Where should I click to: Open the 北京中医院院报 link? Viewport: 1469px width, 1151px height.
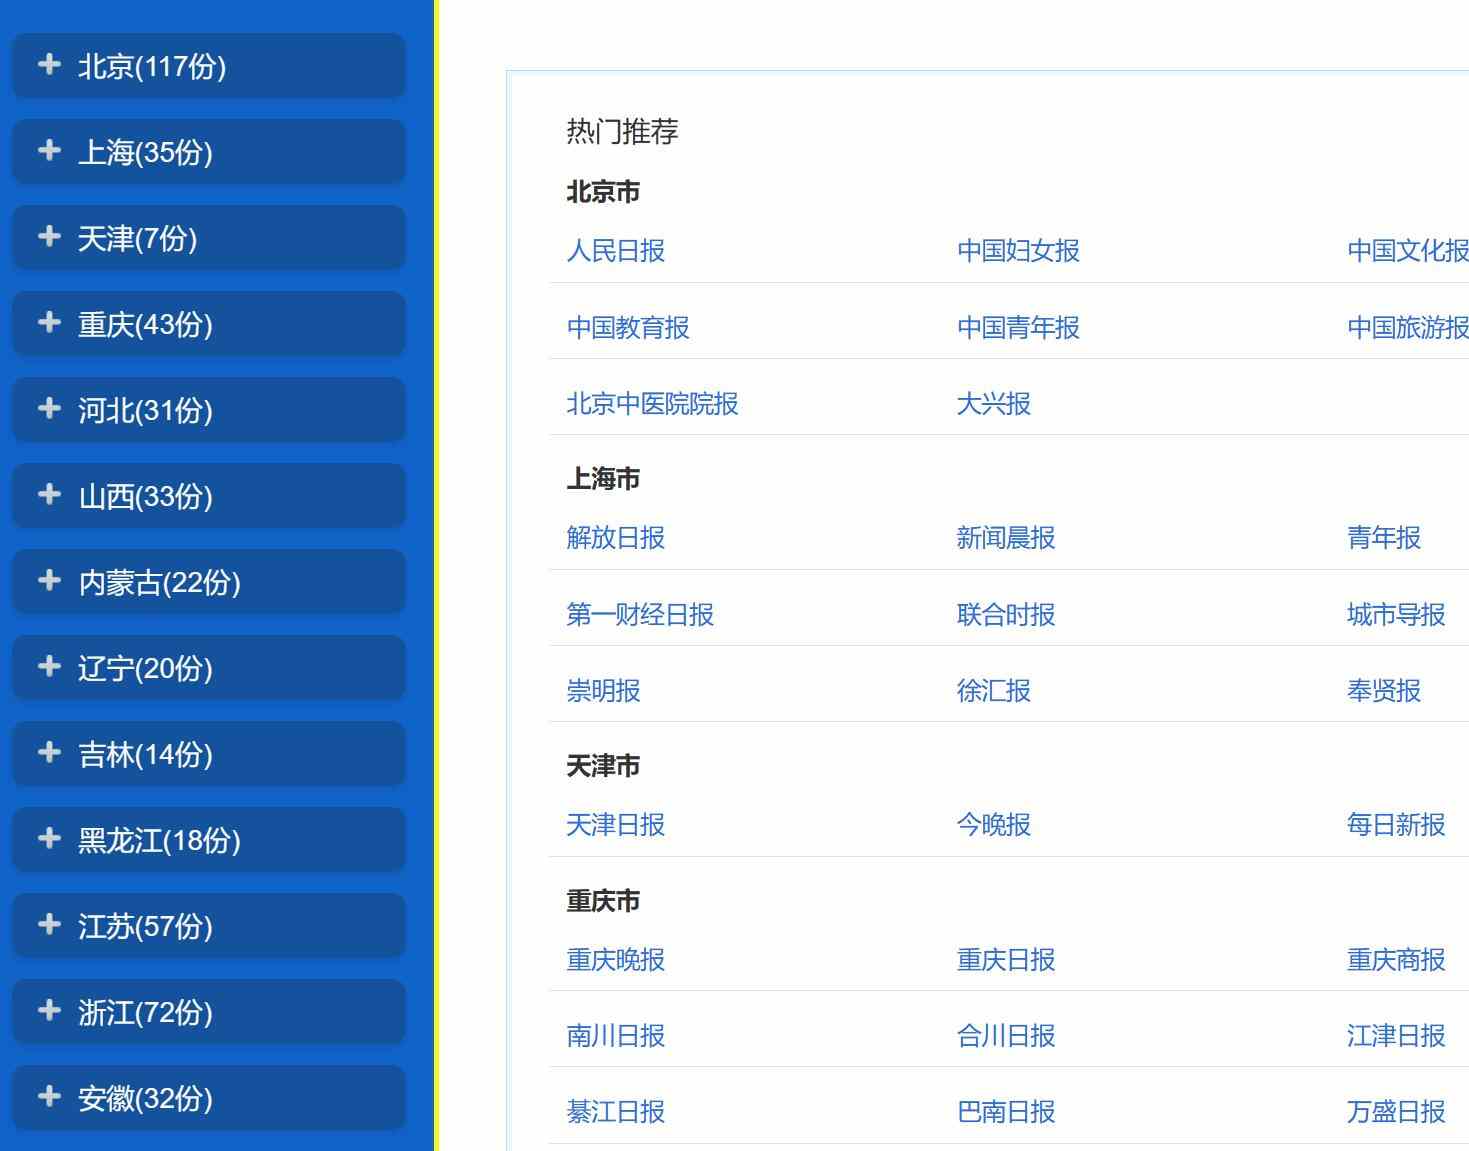pos(651,404)
